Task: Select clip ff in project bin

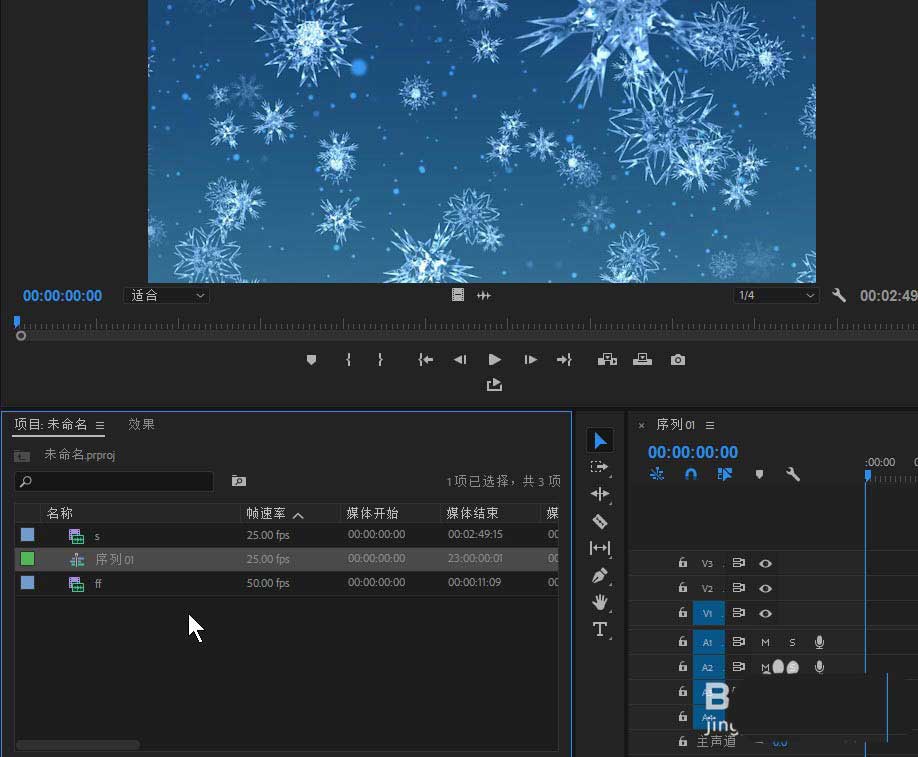Action: point(287,583)
